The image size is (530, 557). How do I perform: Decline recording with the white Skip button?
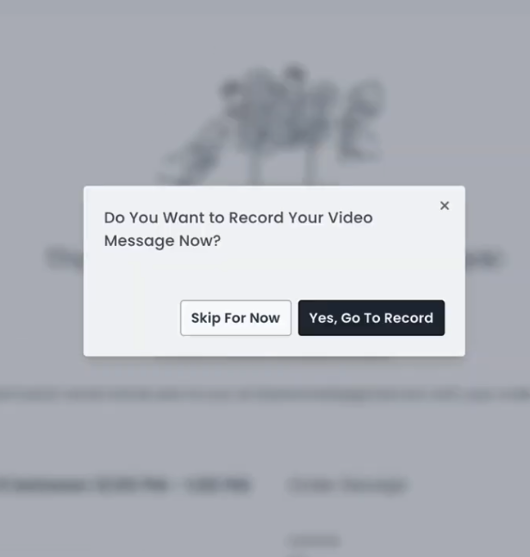click(x=236, y=318)
